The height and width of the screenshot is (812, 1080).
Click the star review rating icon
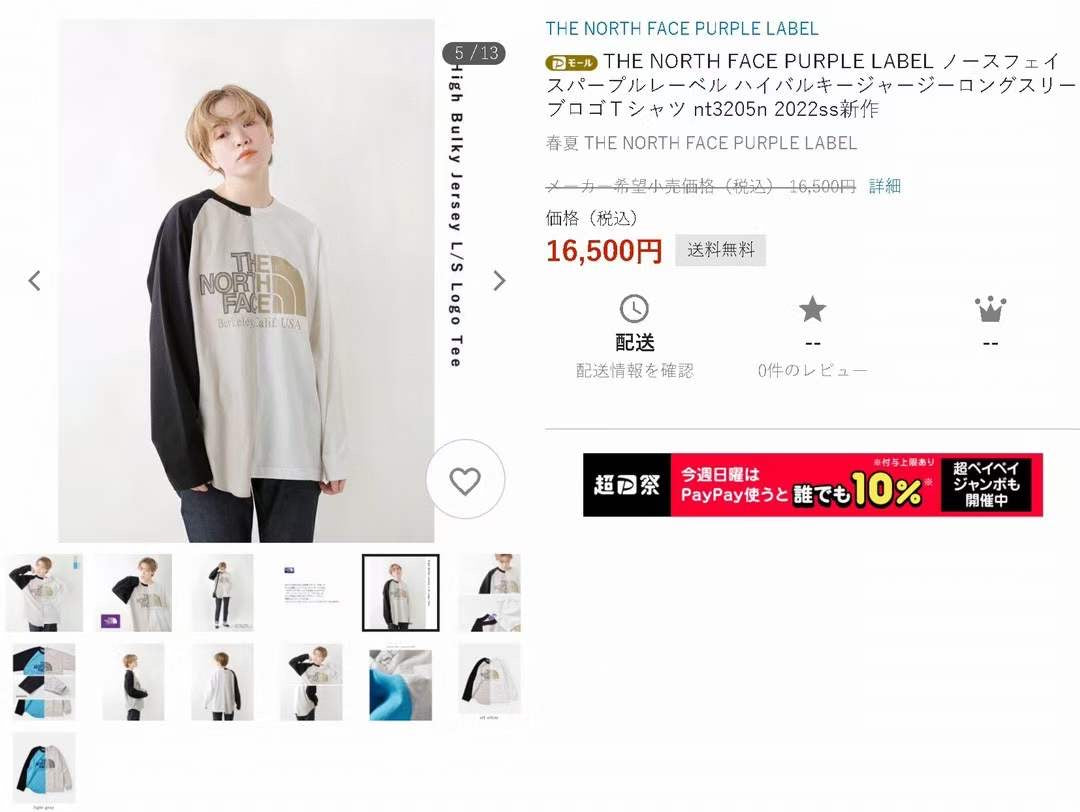812,309
